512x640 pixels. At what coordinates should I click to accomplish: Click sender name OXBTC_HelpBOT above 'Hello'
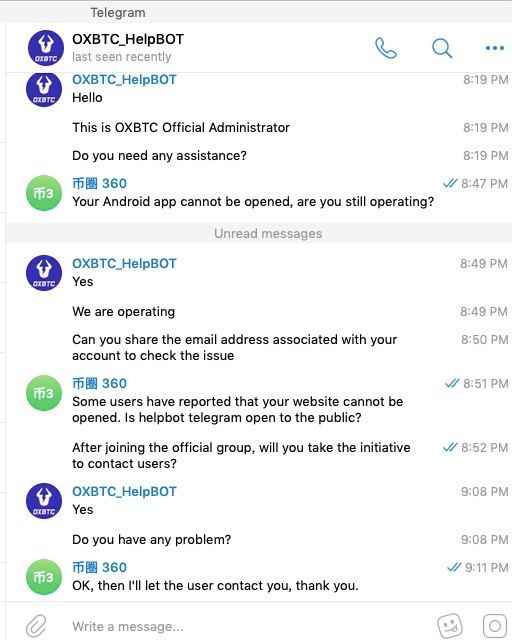point(124,80)
